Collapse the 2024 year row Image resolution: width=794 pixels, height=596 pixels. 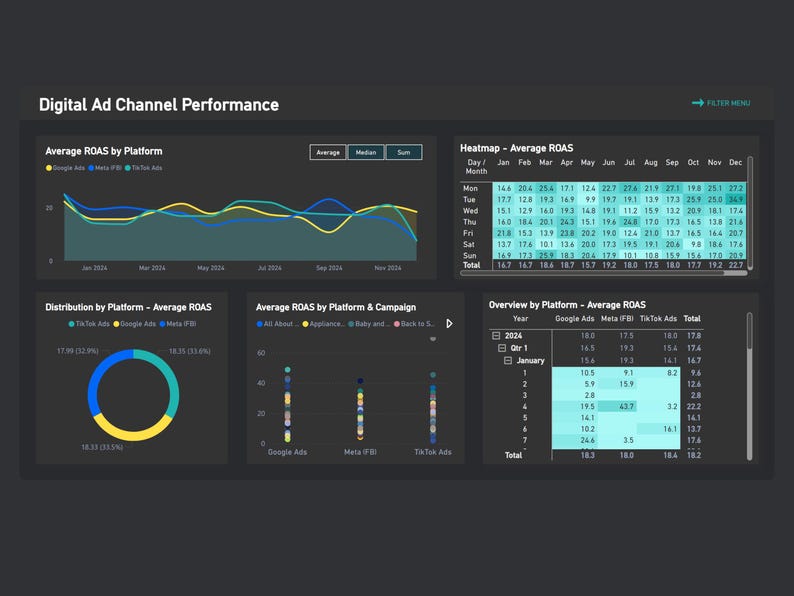pos(496,336)
